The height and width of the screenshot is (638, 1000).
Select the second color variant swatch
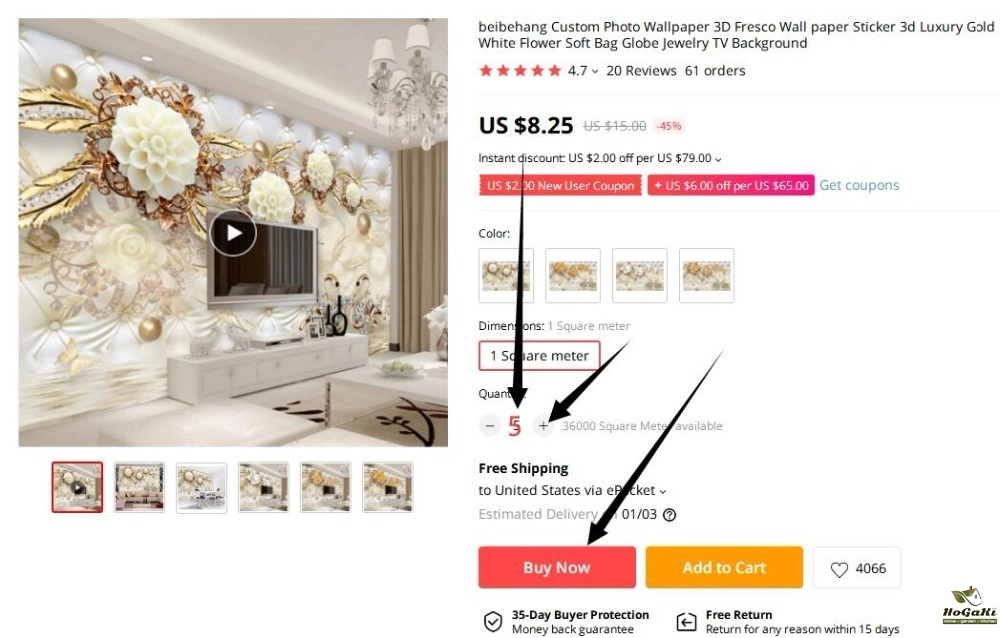[573, 276]
